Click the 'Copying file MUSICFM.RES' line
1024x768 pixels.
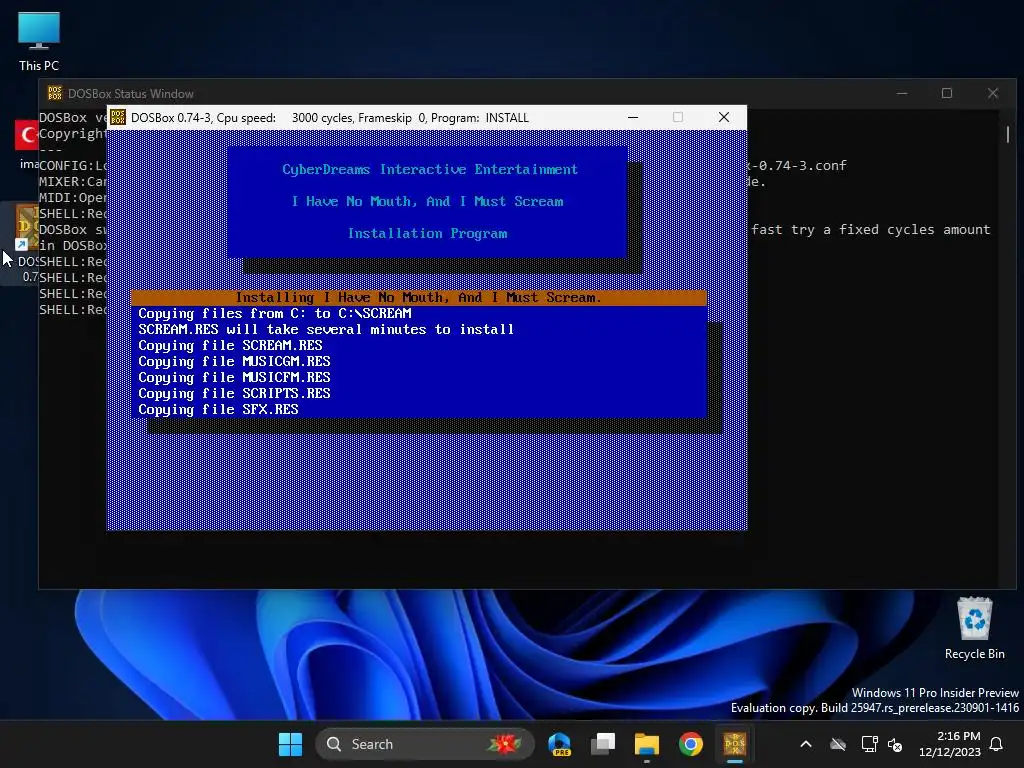coord(234,377)
